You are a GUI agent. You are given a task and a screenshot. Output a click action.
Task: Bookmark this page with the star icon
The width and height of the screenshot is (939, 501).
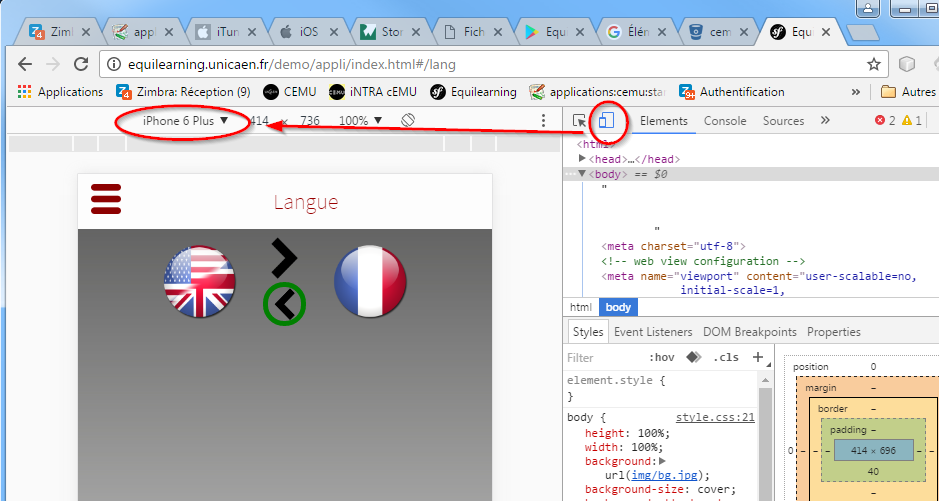[x=873, y=64]
